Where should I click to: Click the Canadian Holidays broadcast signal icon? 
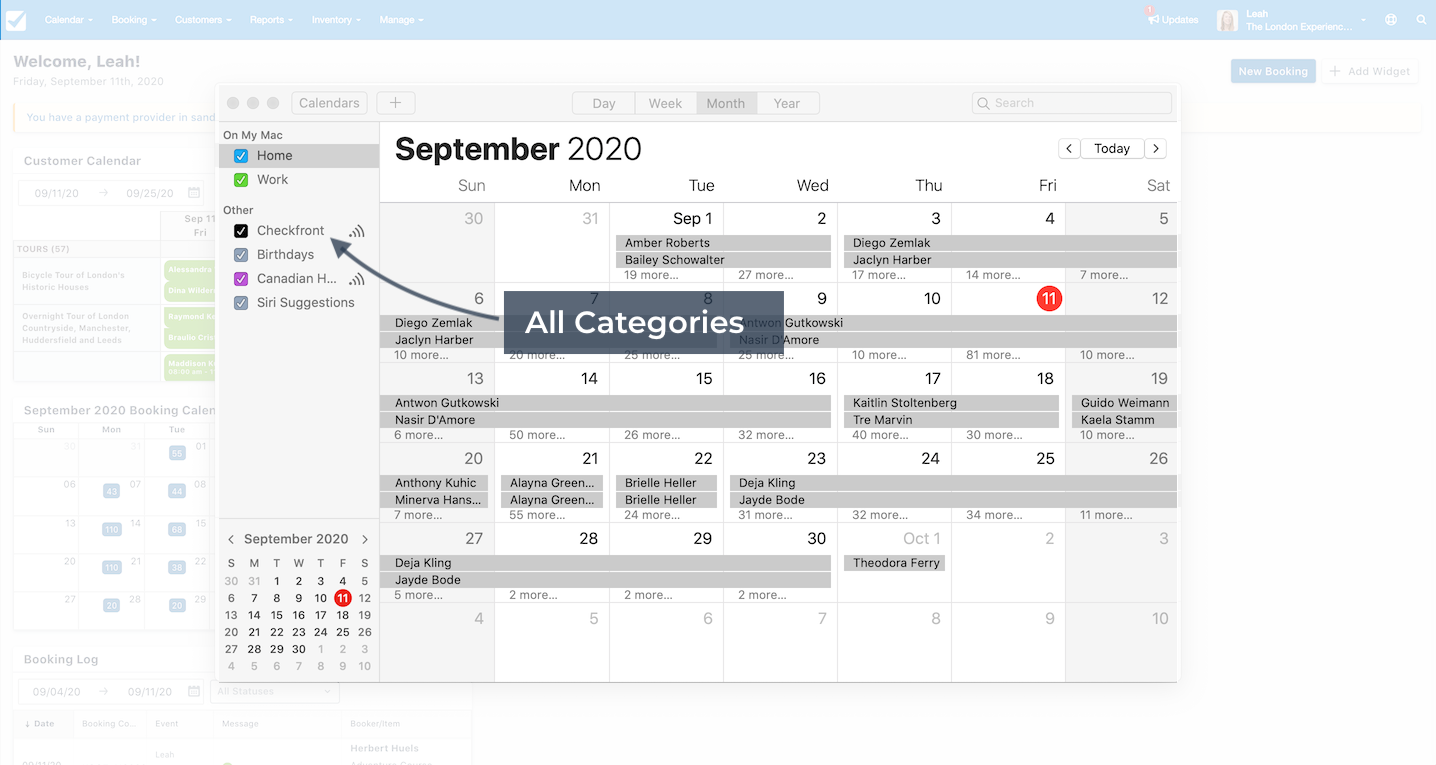(357, 279)
